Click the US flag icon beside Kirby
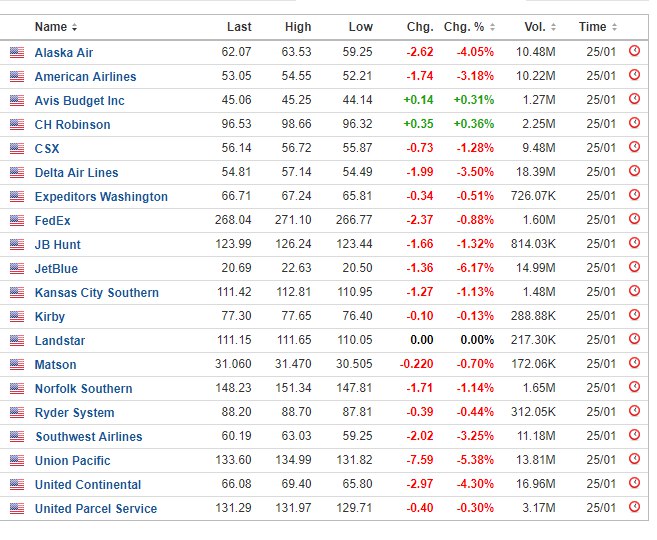Viewport: 657px width, 540px height. (17, 316)
